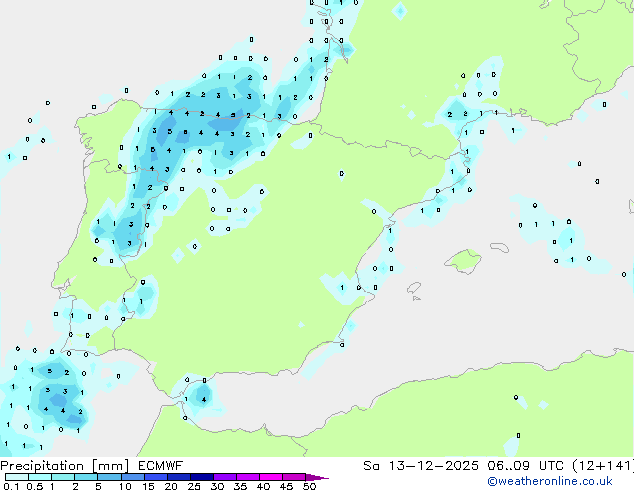This screenshot has width=634, height=490.
Task: Open the weatheronline.co.uk link
Action: [550, 481]
